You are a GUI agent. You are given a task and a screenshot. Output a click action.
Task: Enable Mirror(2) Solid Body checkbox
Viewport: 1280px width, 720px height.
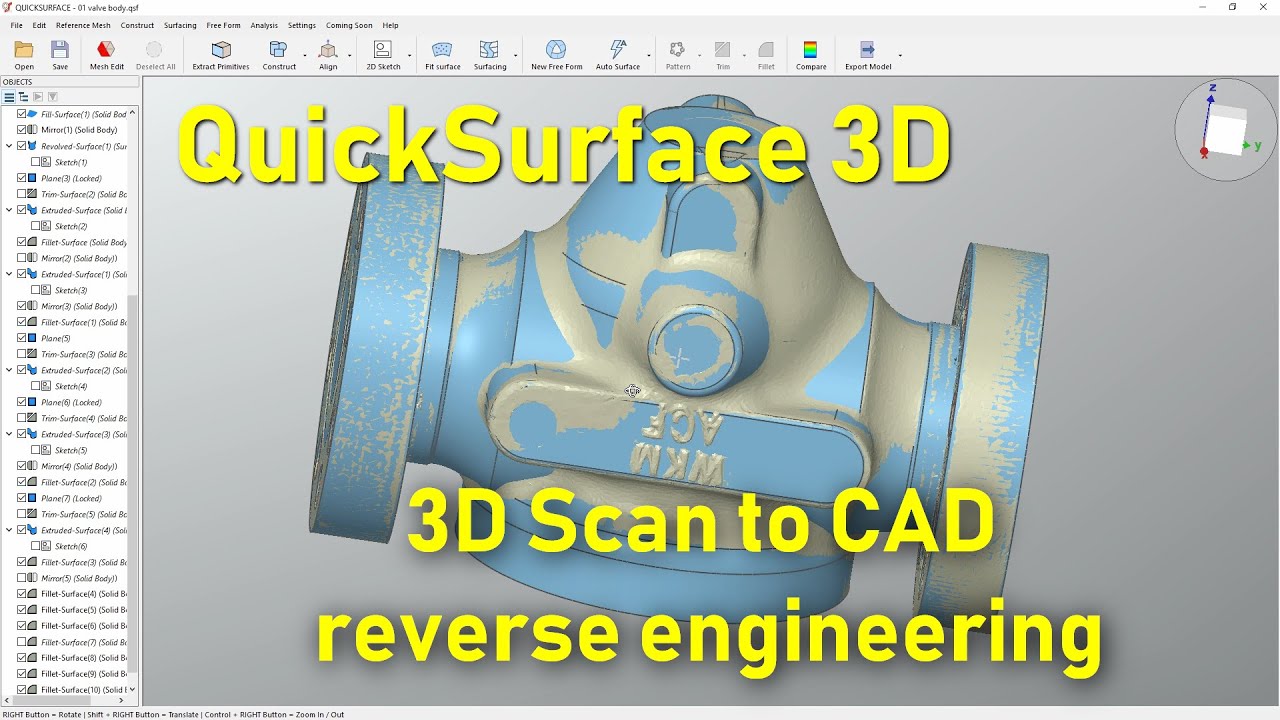click(22, 258)
